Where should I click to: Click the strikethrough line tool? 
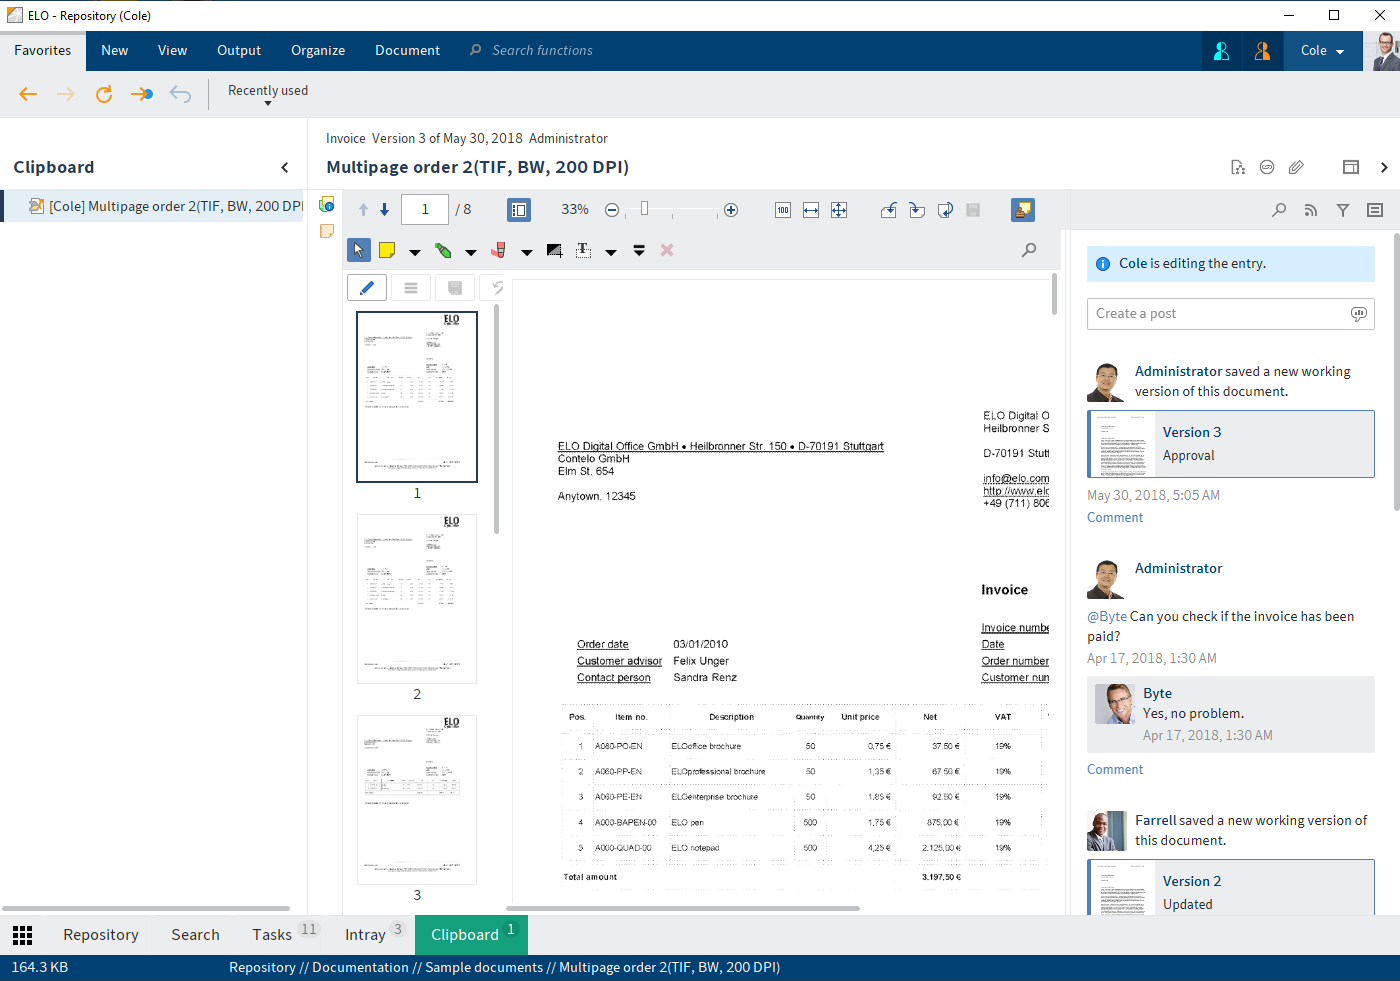pyautogui.click(x=639, y=250)
